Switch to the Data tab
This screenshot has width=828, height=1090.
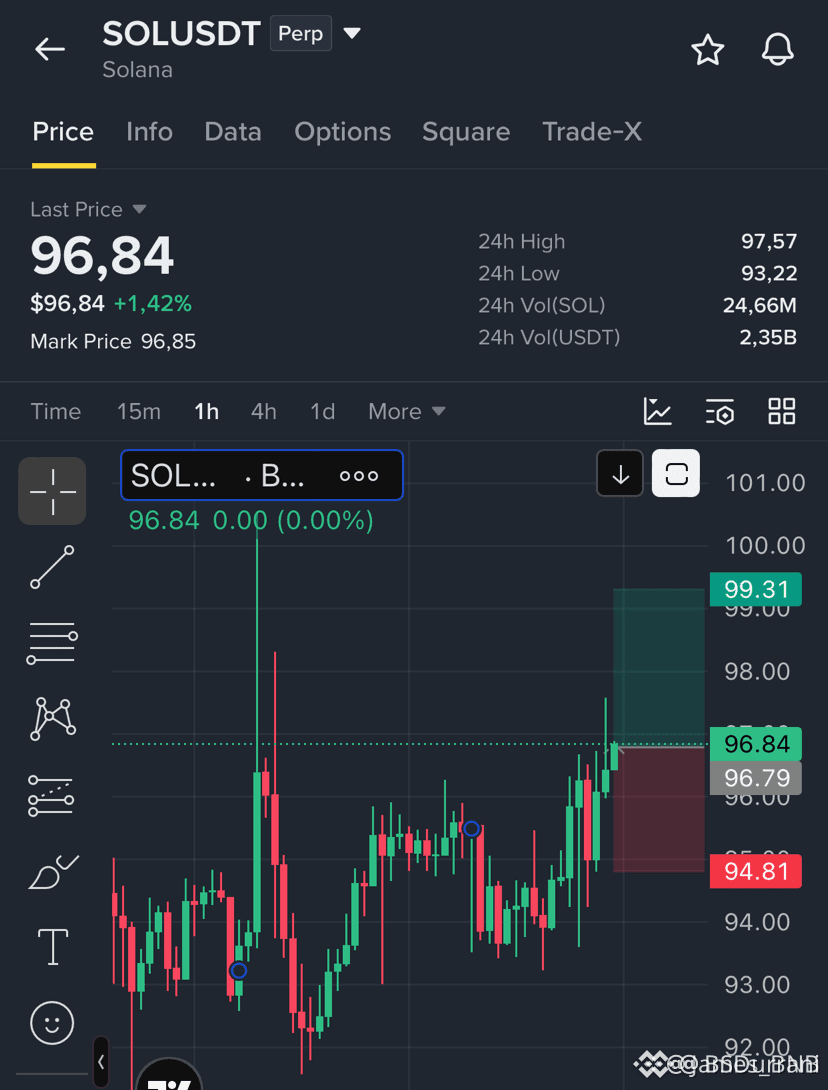233,131
